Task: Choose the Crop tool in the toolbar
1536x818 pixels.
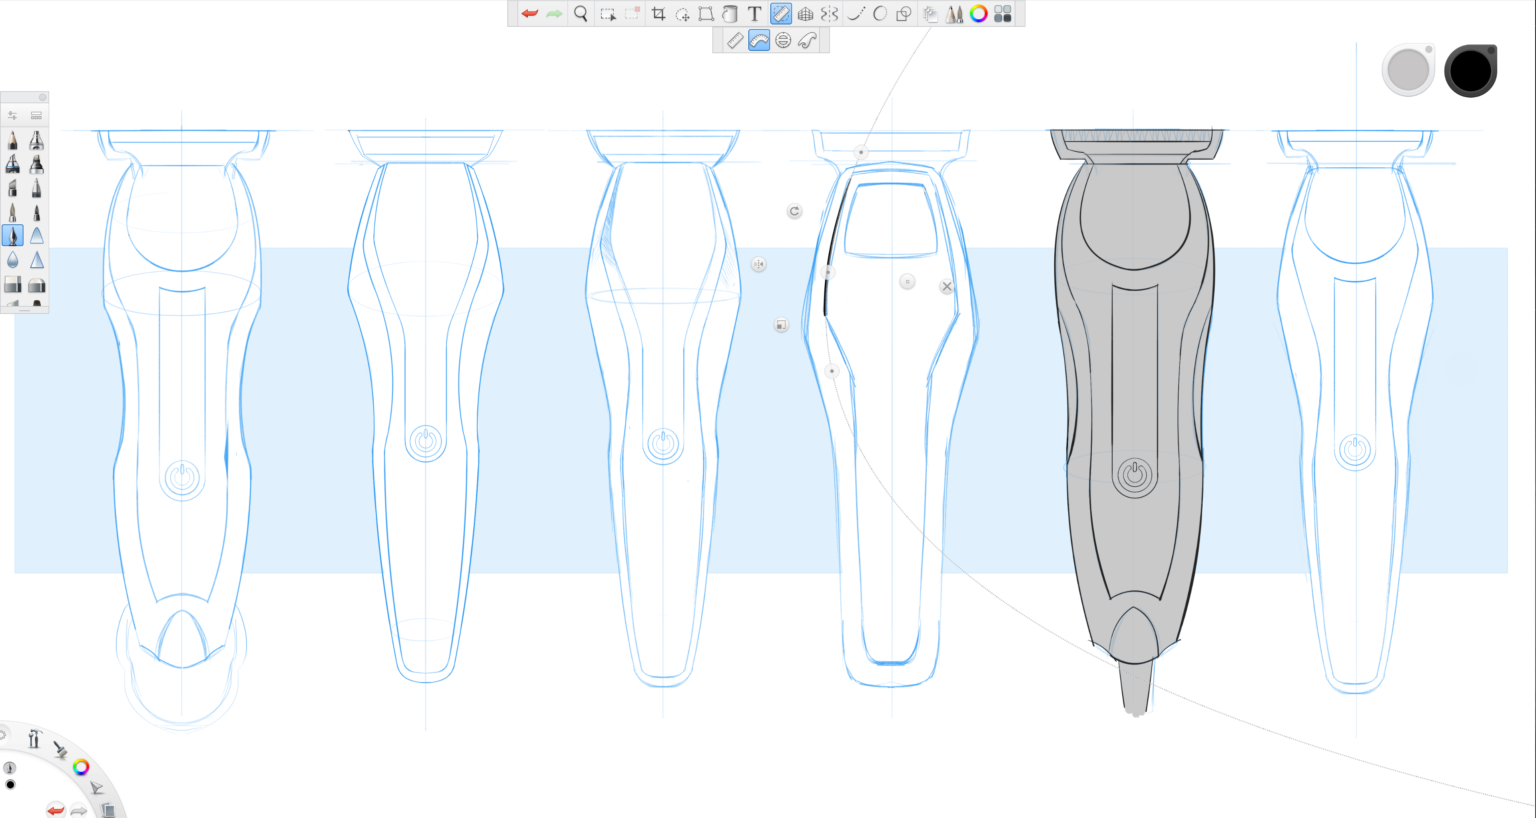Action: point(658,14)
